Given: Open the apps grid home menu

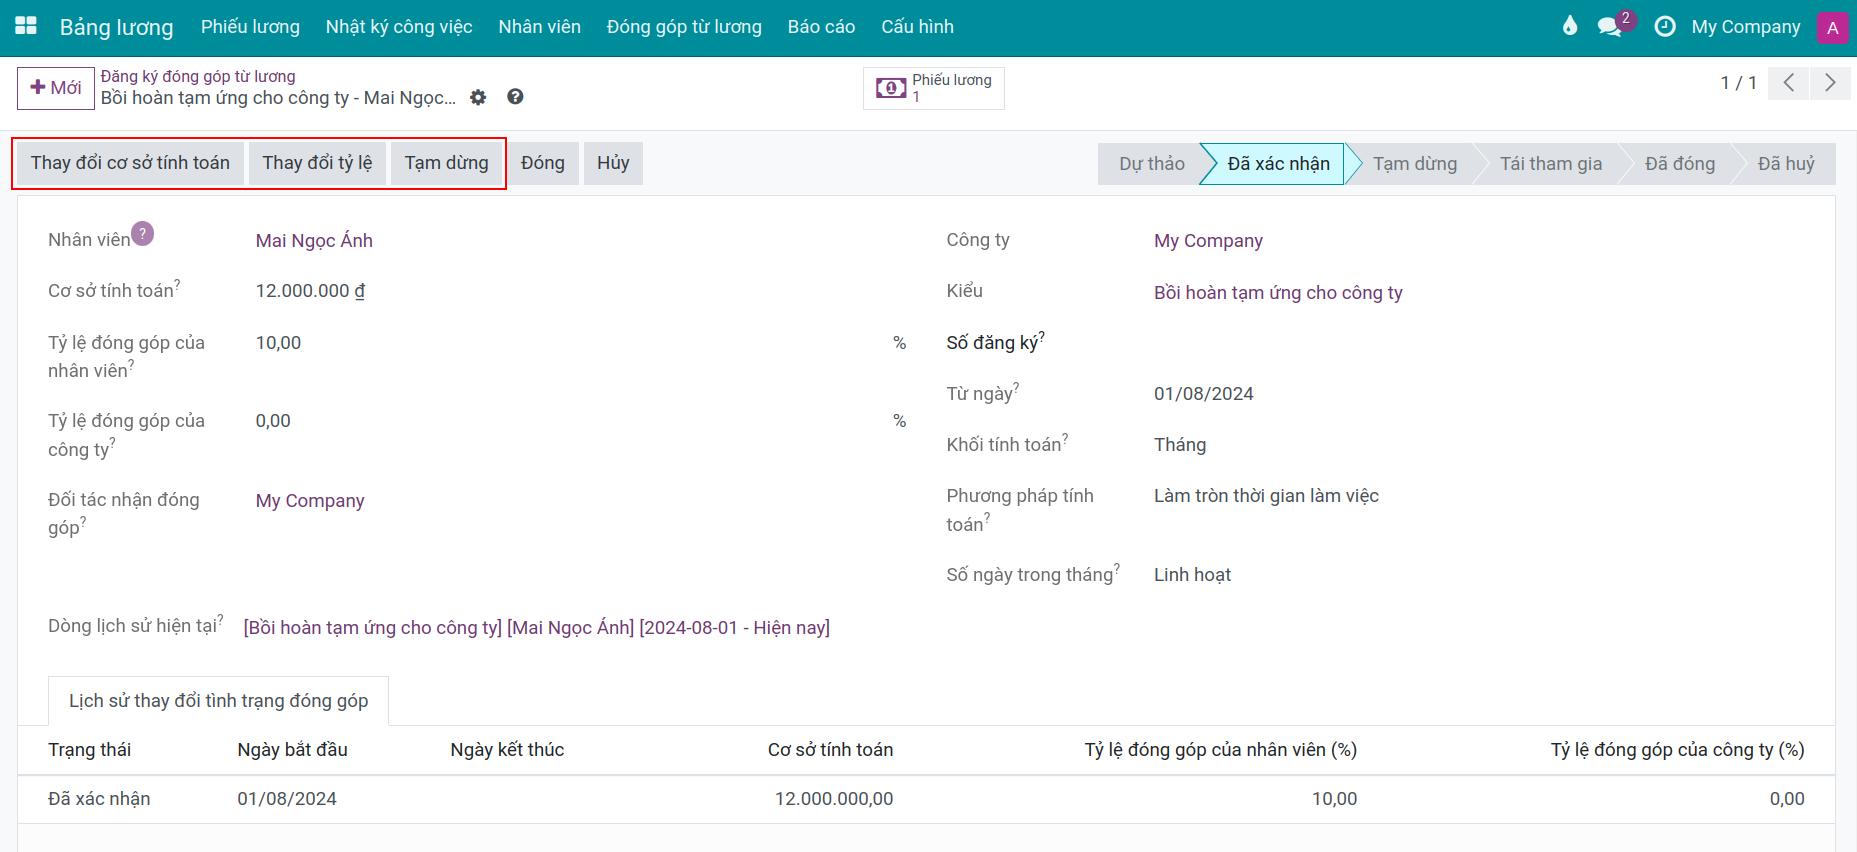Looking at the screenshot, I should pos(26,26).
